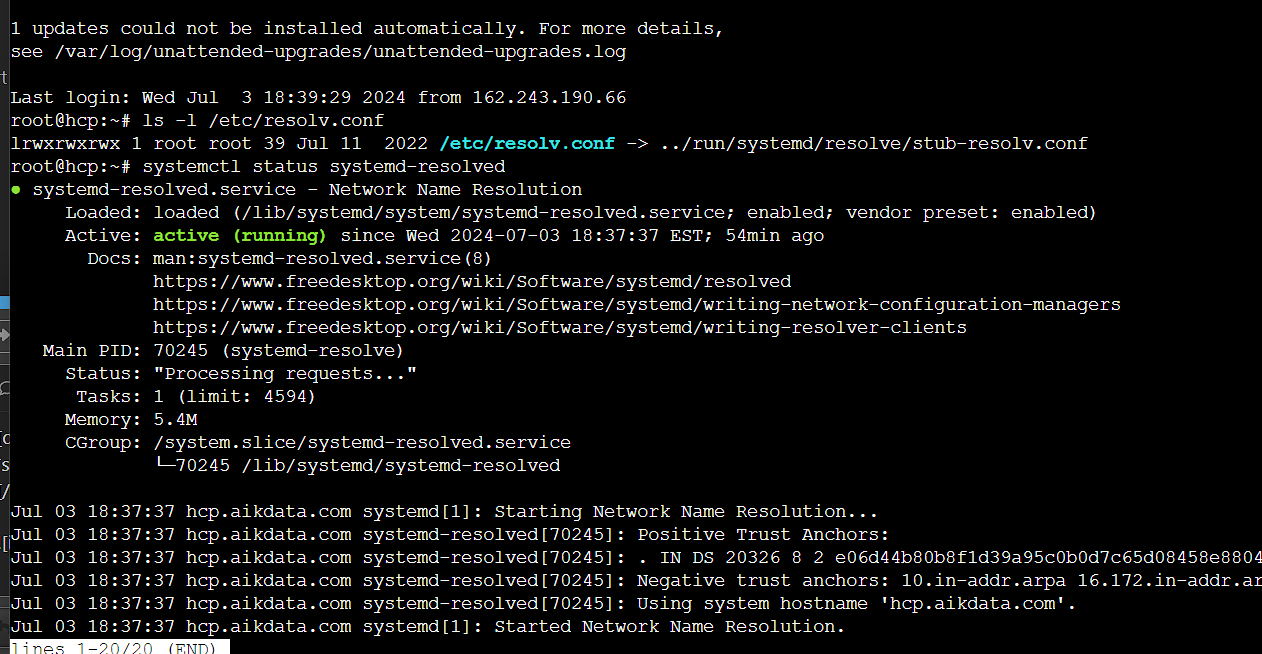
Task: Click the highlighted /etc/resolv.conf symlink name
Action: (x=527, y=144)
